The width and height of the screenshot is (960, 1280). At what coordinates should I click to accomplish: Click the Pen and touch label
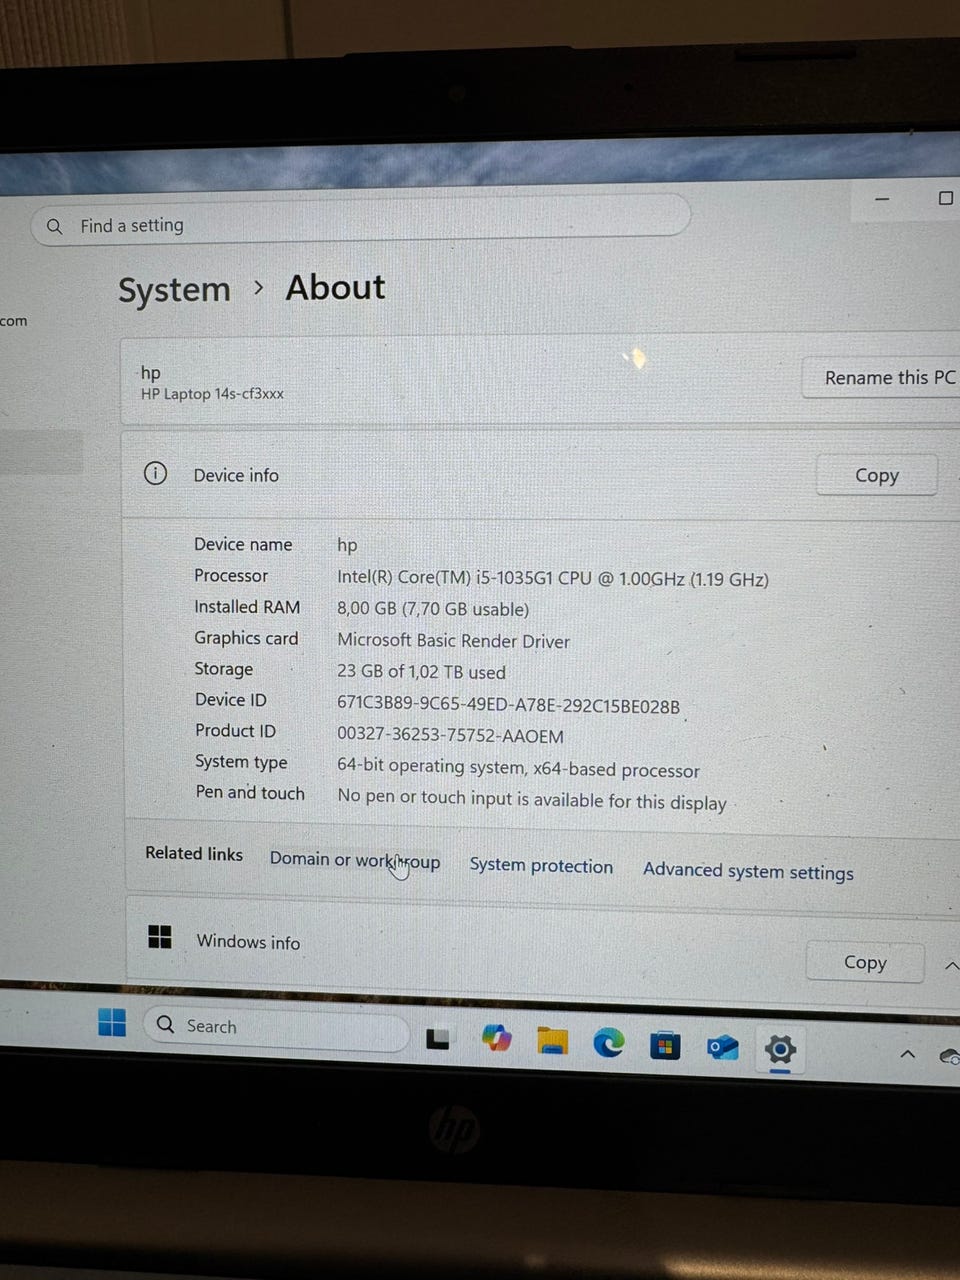click(x=250, y=792)
